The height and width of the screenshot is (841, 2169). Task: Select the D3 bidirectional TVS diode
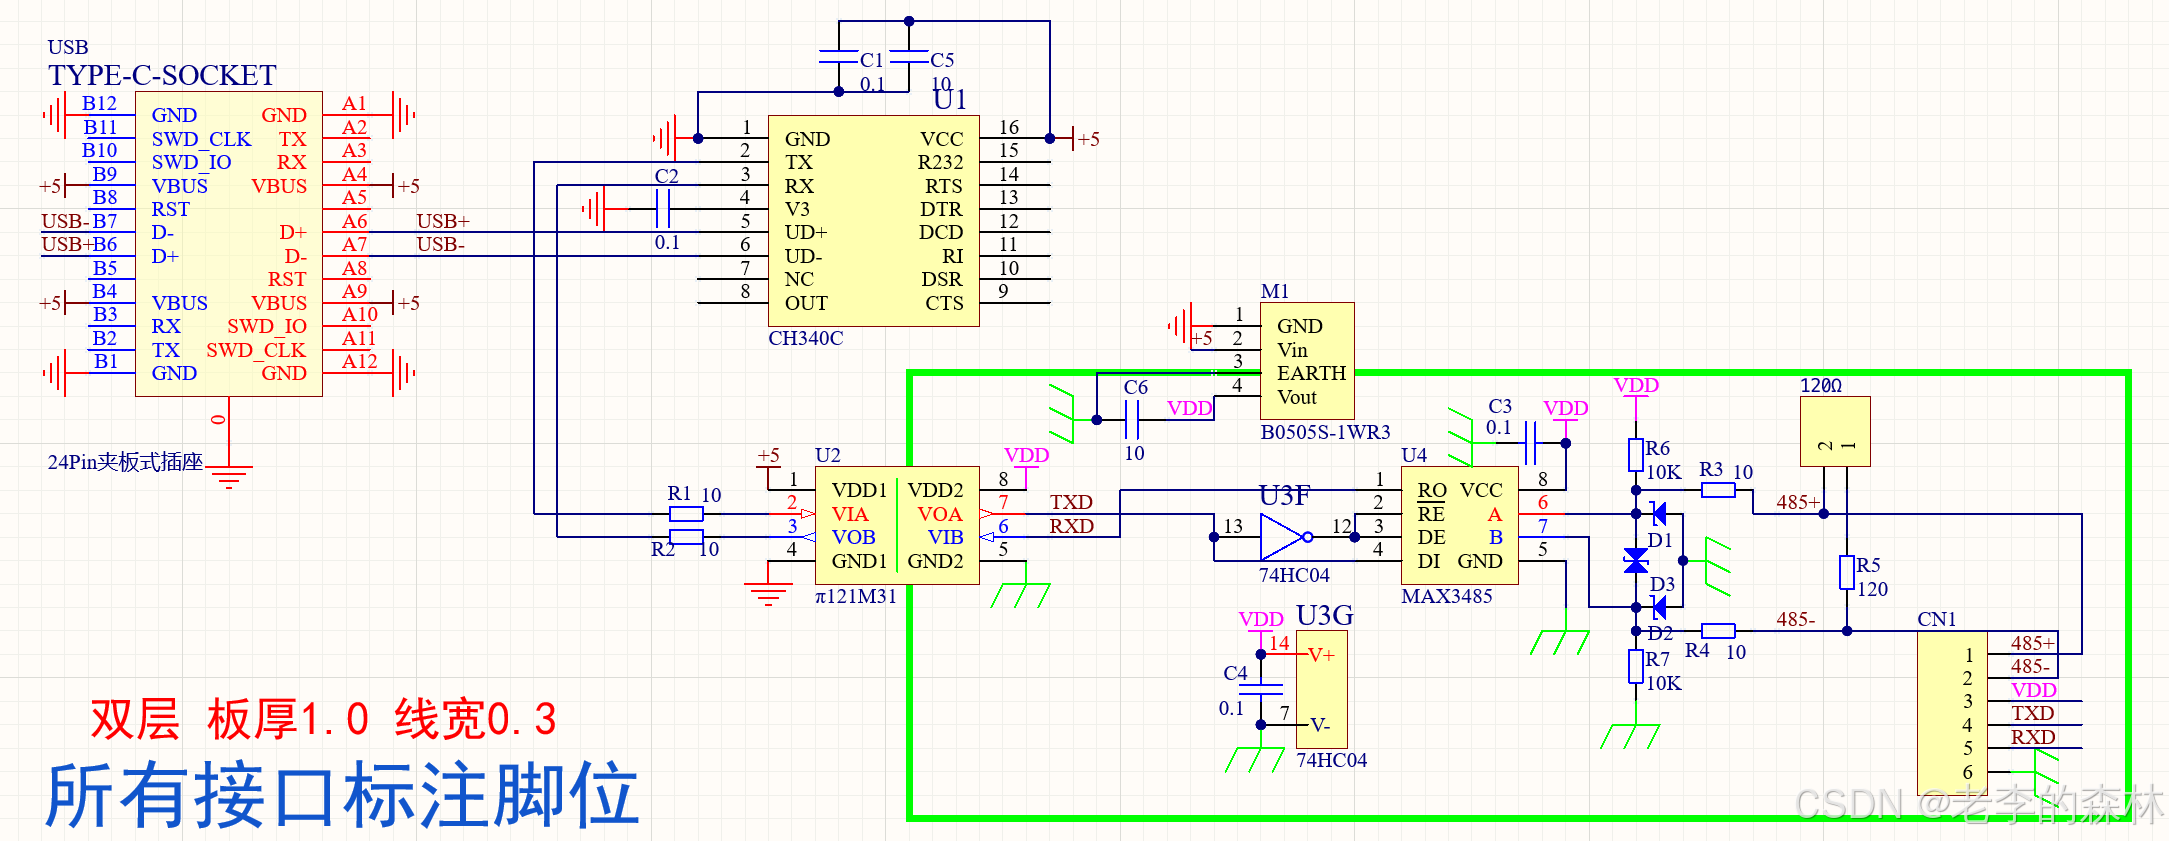[x=1636, y=560]
